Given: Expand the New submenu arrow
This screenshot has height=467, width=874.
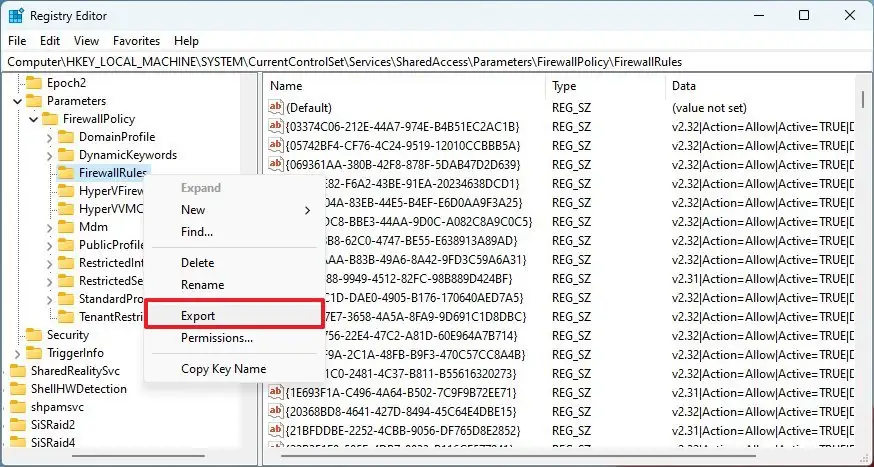Looking at the screenshot, I should (x=307, y=210).
